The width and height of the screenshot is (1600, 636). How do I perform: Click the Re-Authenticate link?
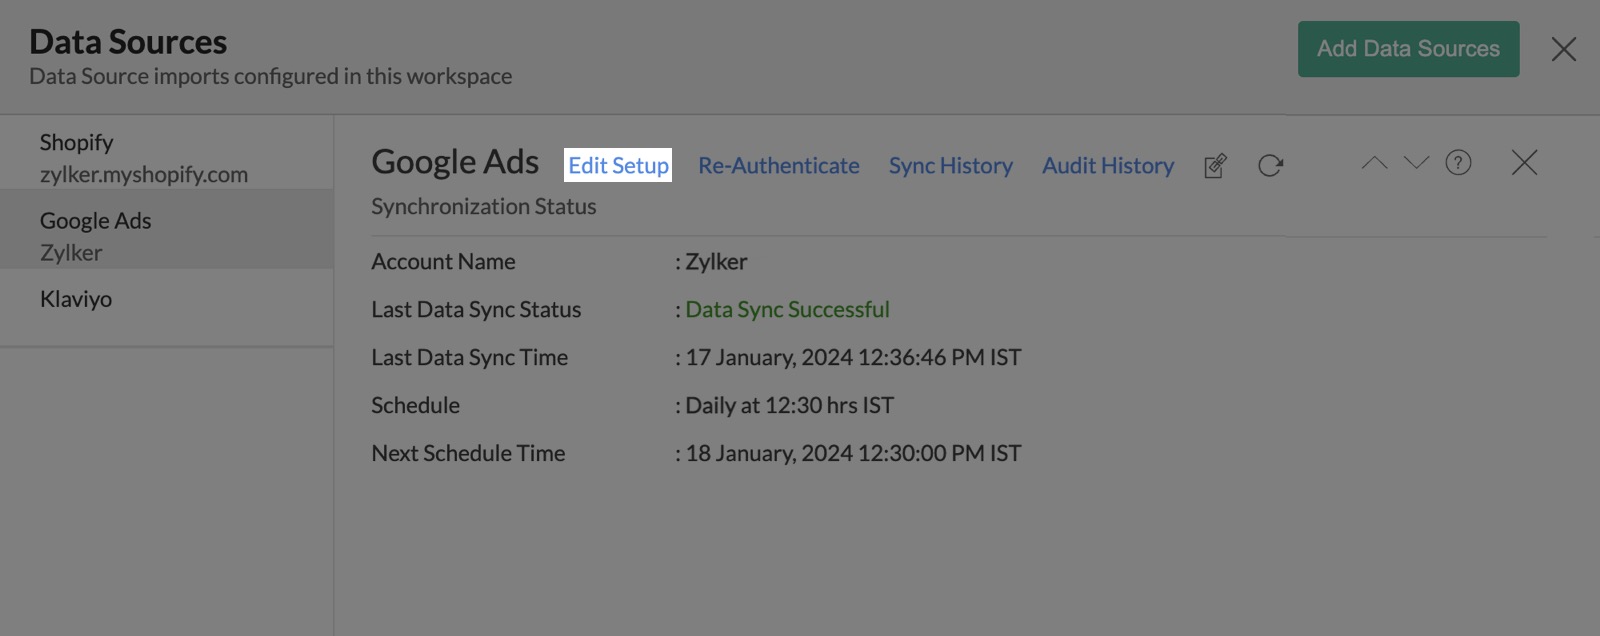point(779,166)
